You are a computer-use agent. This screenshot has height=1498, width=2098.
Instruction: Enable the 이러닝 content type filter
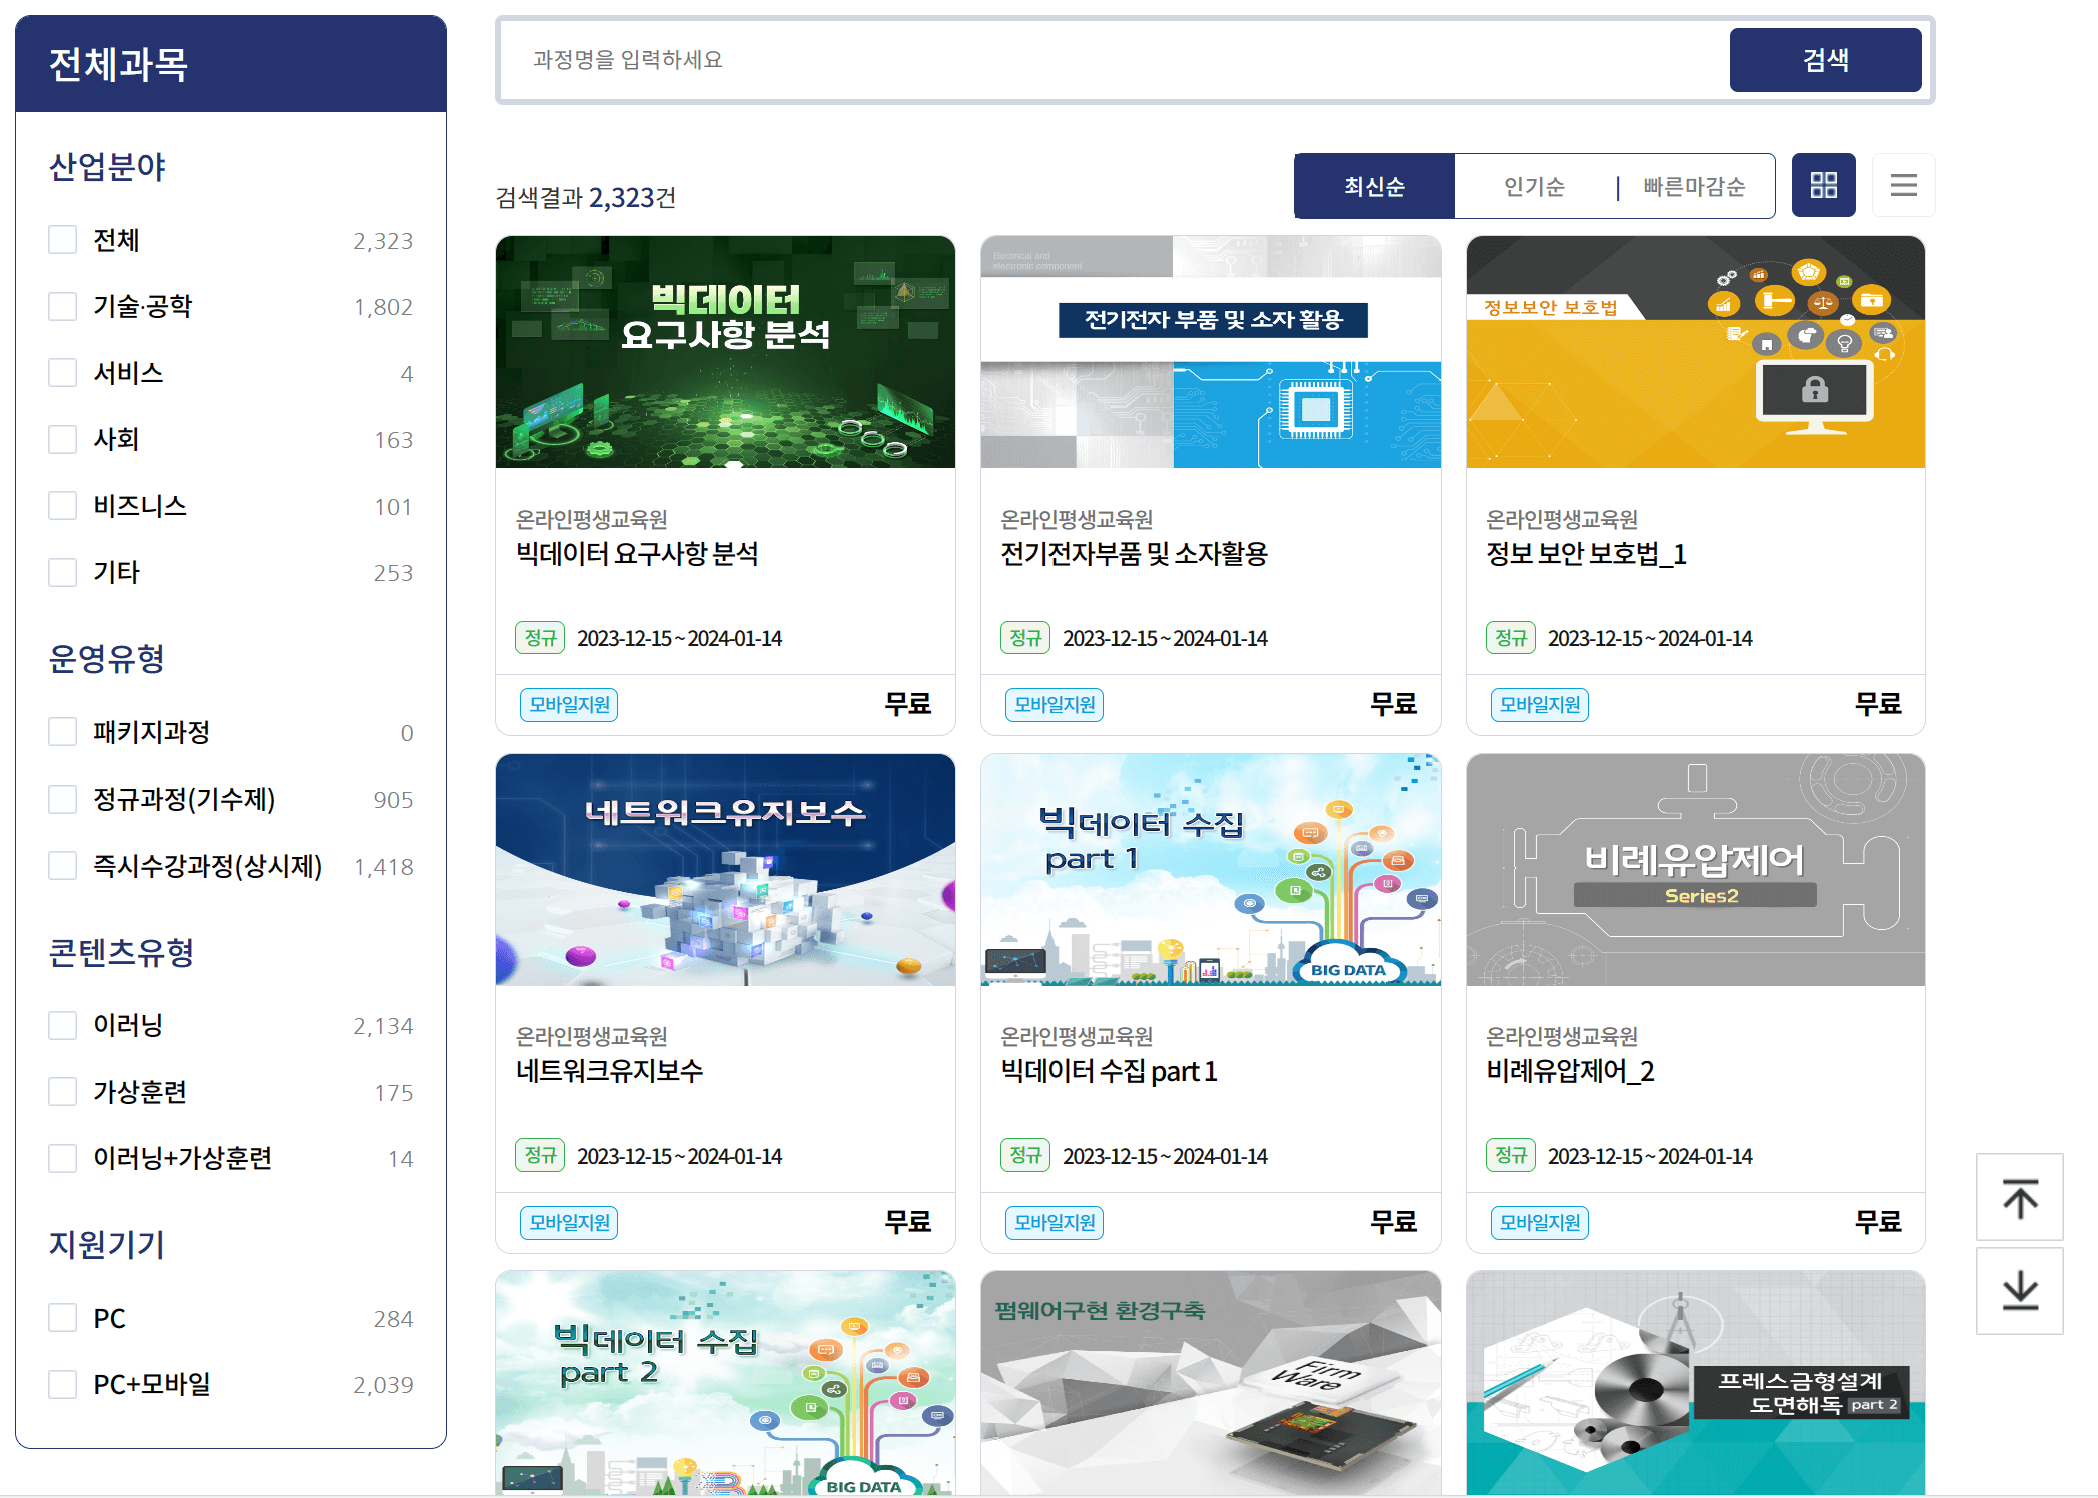(62, 1024)
